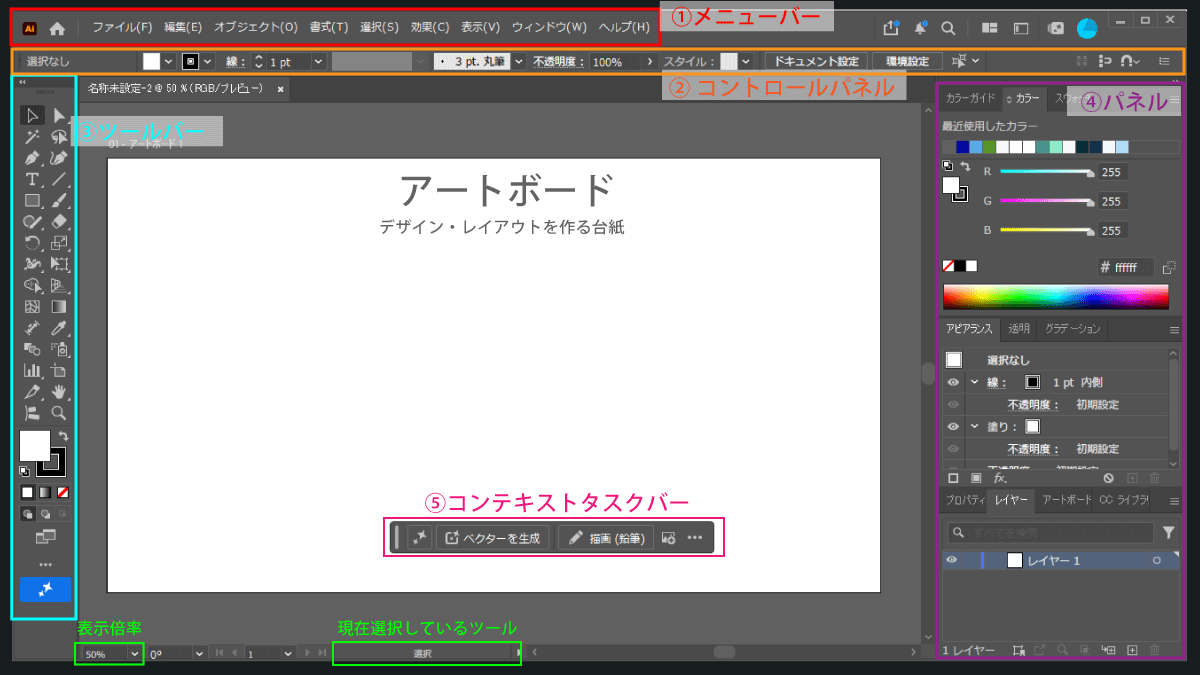Select the Pen tool
The width and height of the screenshot is (1200, 675).
32,158
